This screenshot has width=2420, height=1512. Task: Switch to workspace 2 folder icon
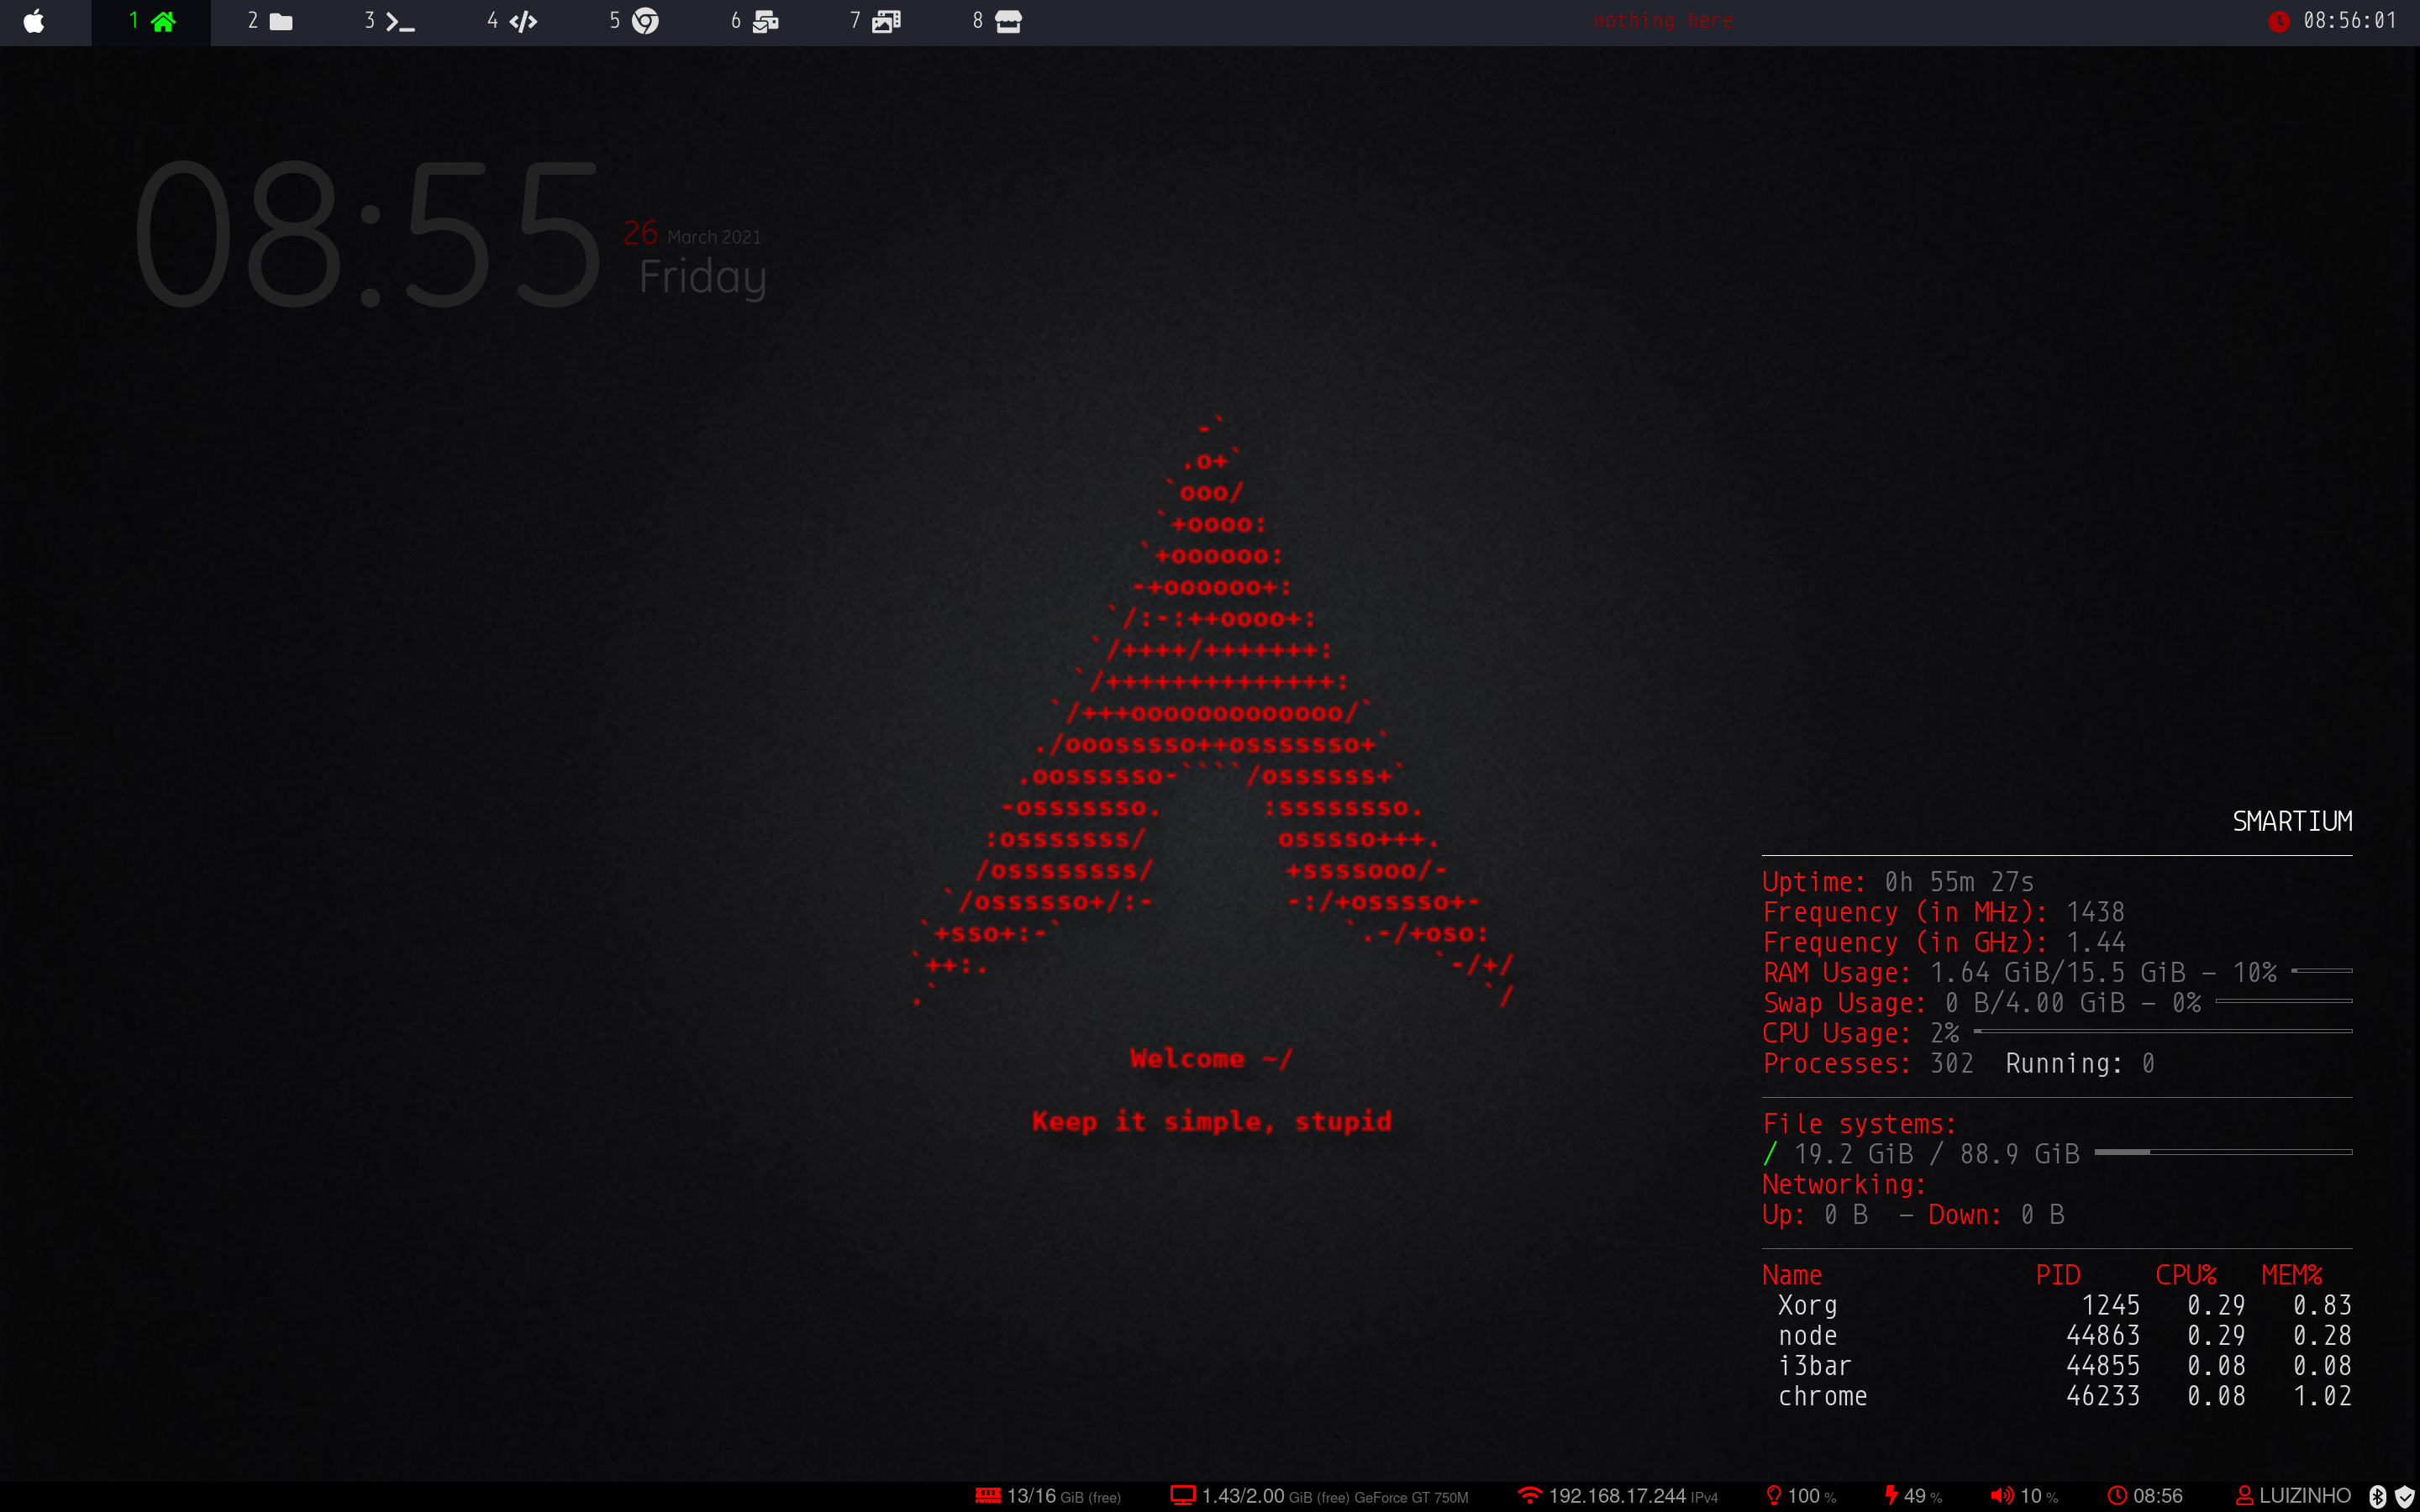(x=281, y=21)
